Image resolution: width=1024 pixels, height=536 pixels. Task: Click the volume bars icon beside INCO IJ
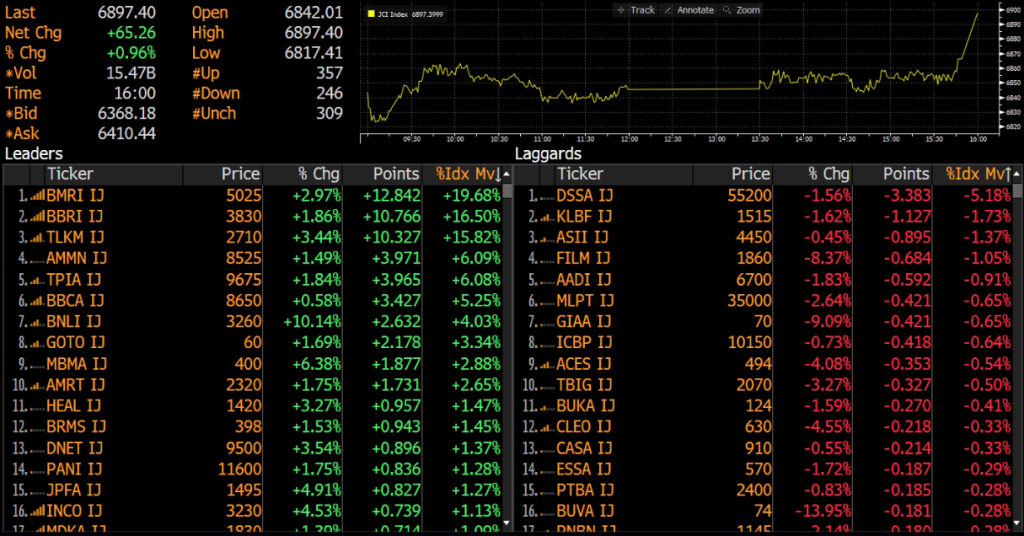coord(37,511)
